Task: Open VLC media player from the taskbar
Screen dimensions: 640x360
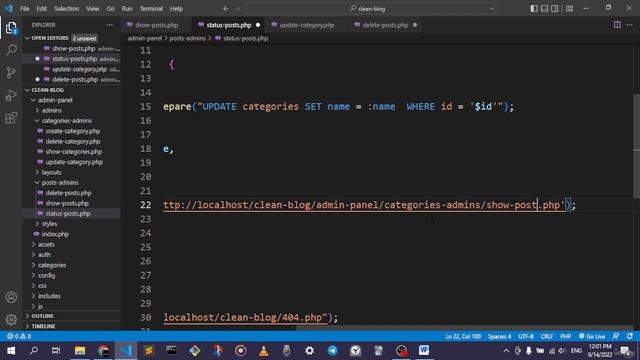Action: pos(264,351)
